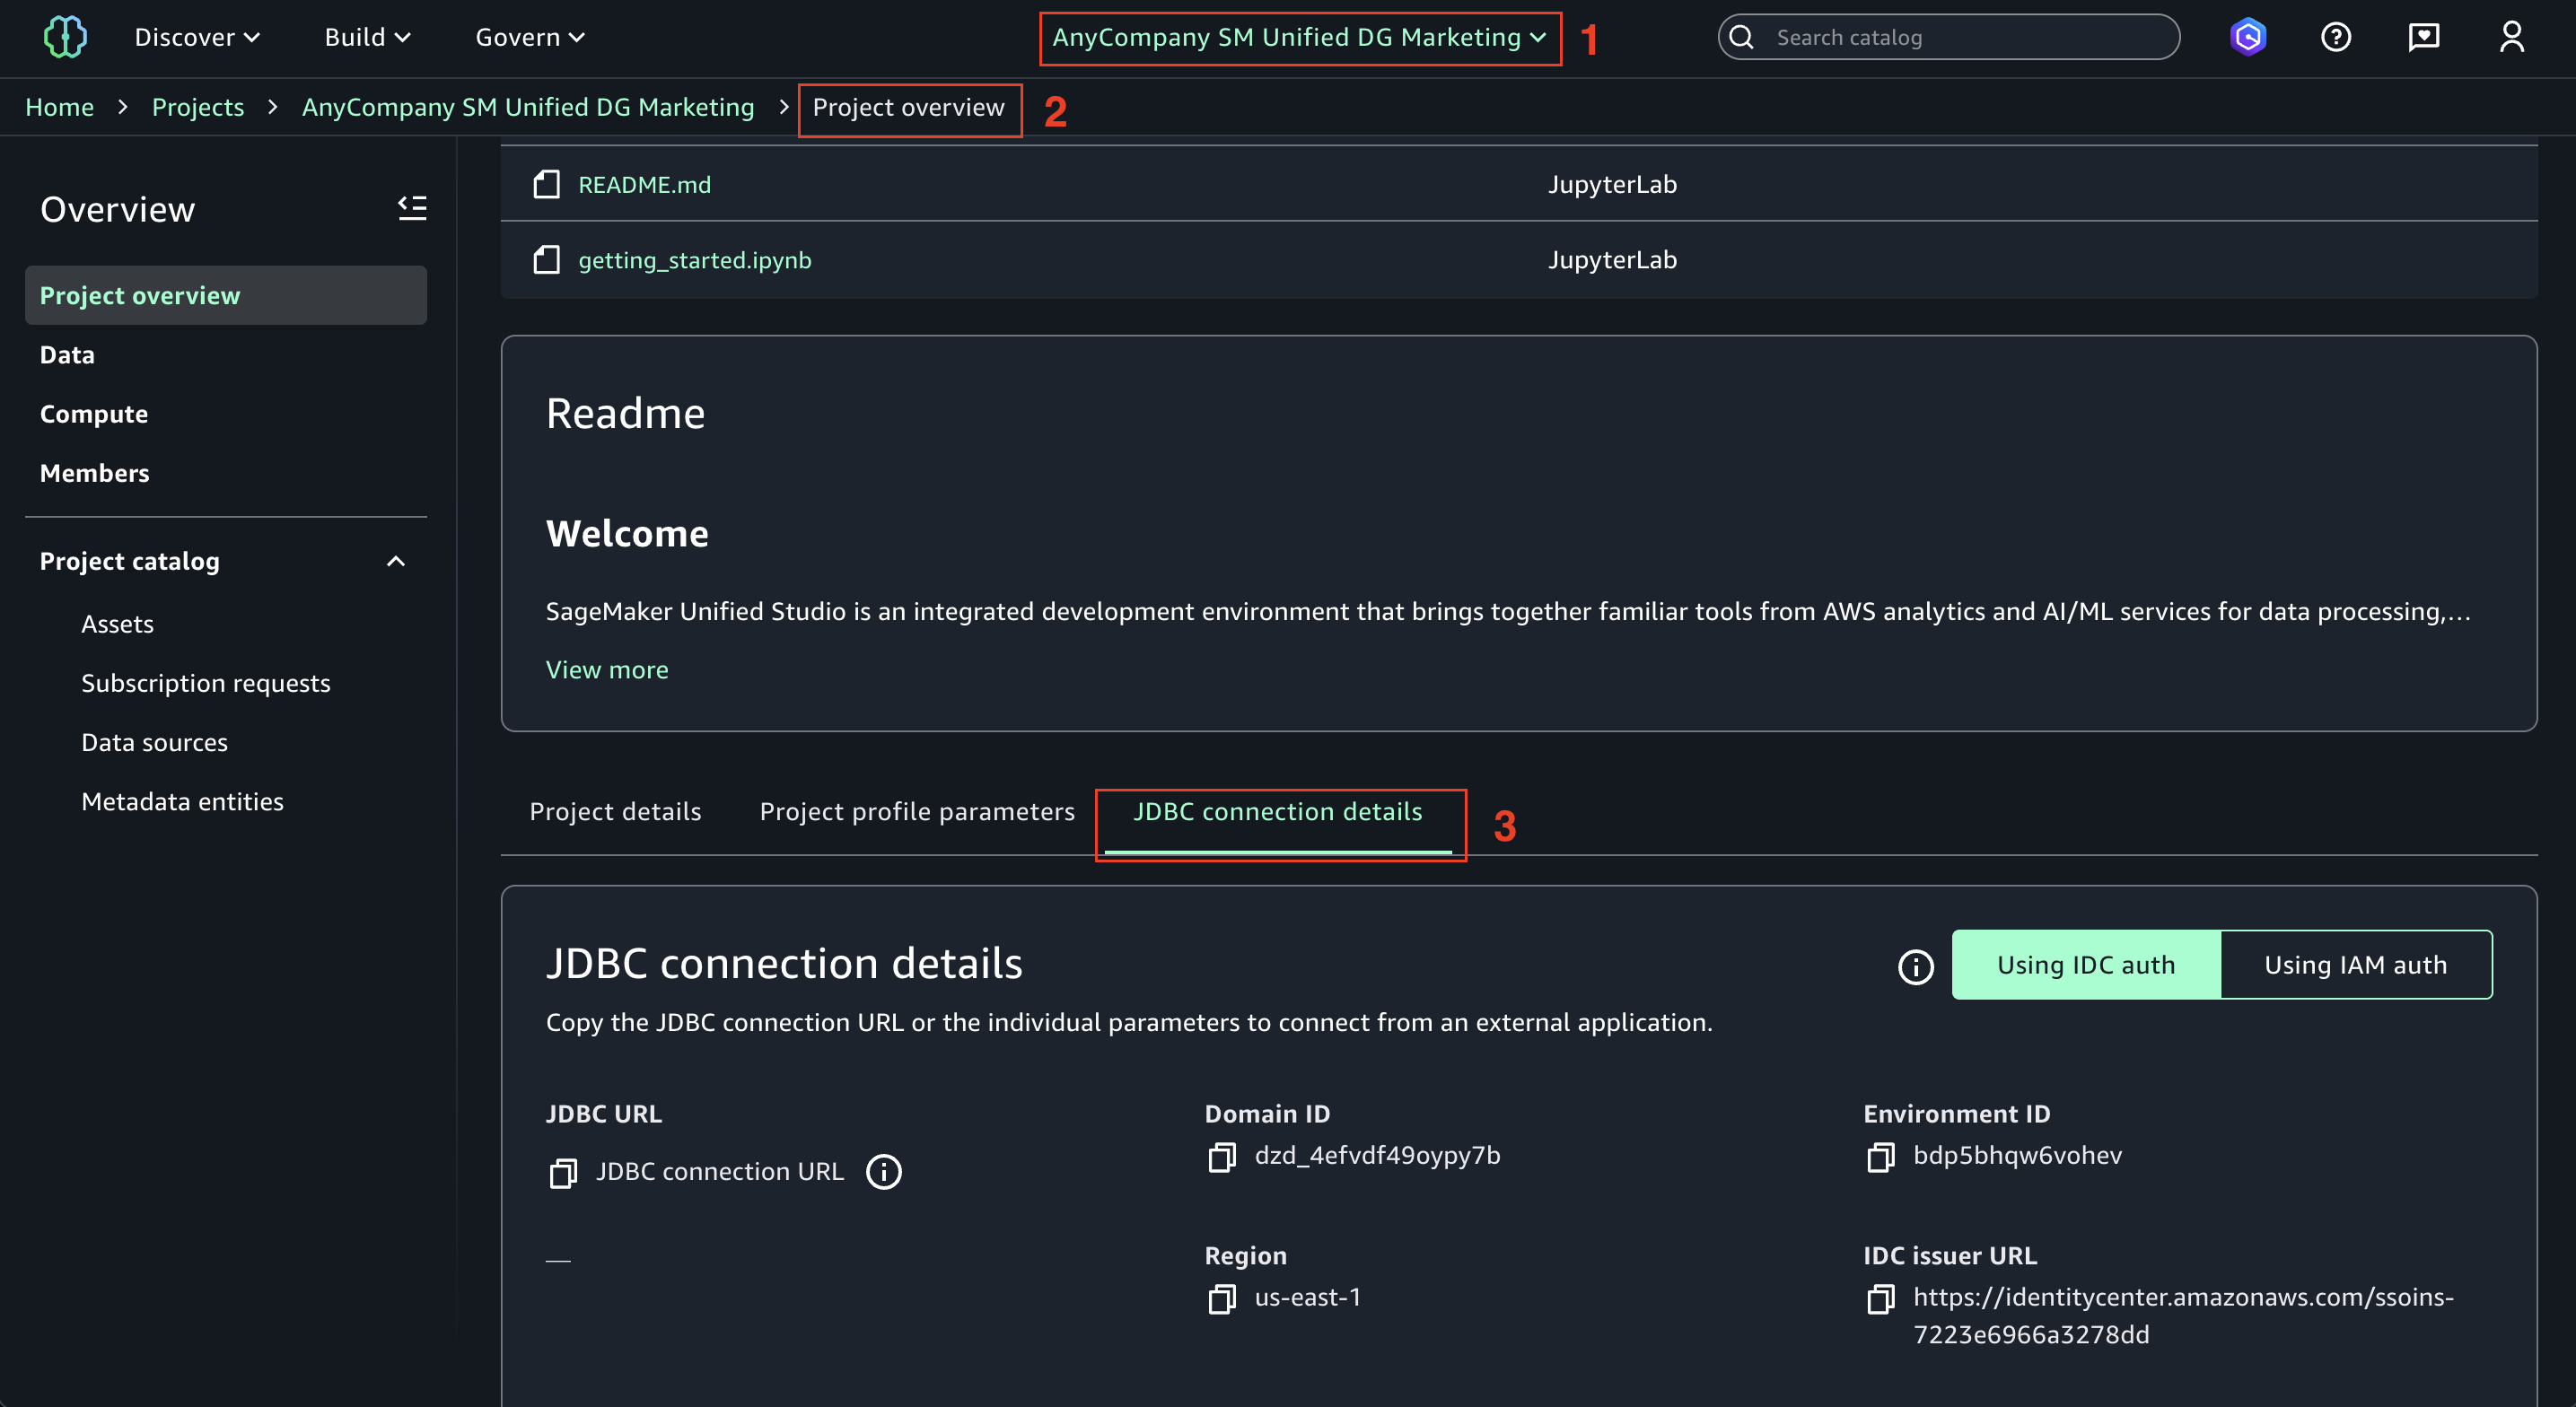
Task: Collapse the Overview sidebar panel
Action: click(x=412, y=207)
